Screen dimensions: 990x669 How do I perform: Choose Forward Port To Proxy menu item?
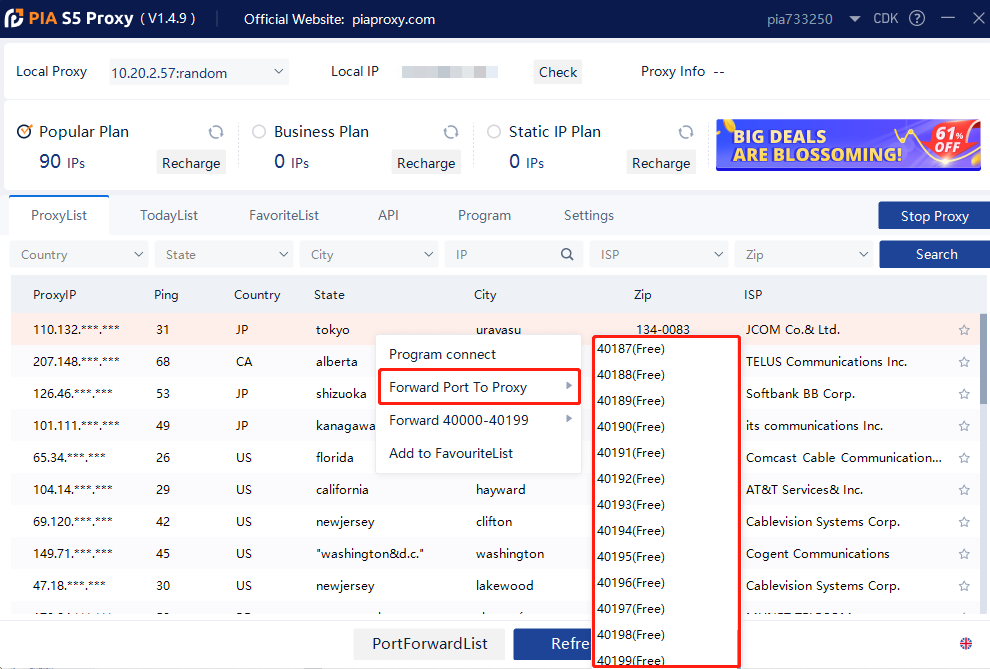tap(479, 387)
